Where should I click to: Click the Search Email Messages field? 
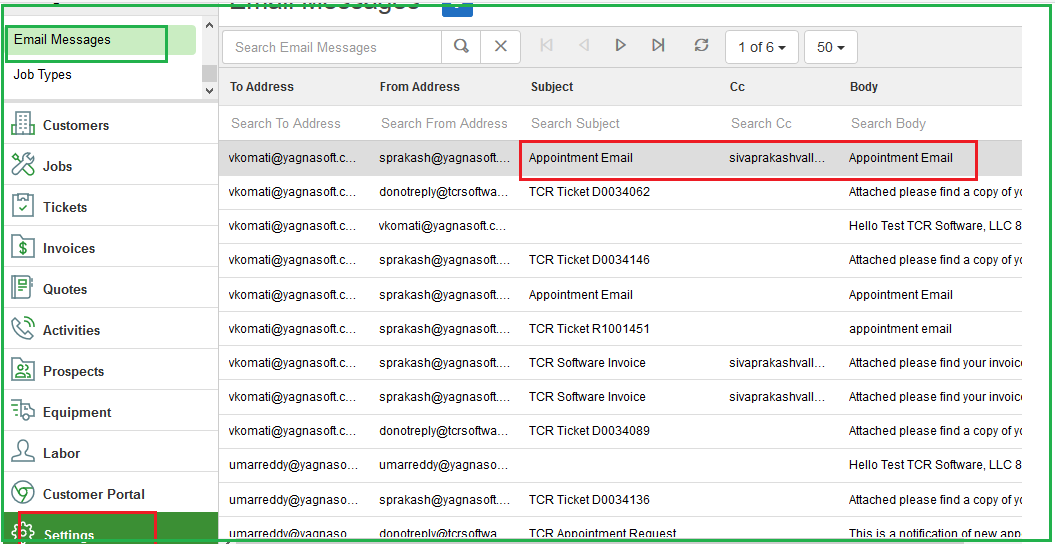[x=331, y=47]
